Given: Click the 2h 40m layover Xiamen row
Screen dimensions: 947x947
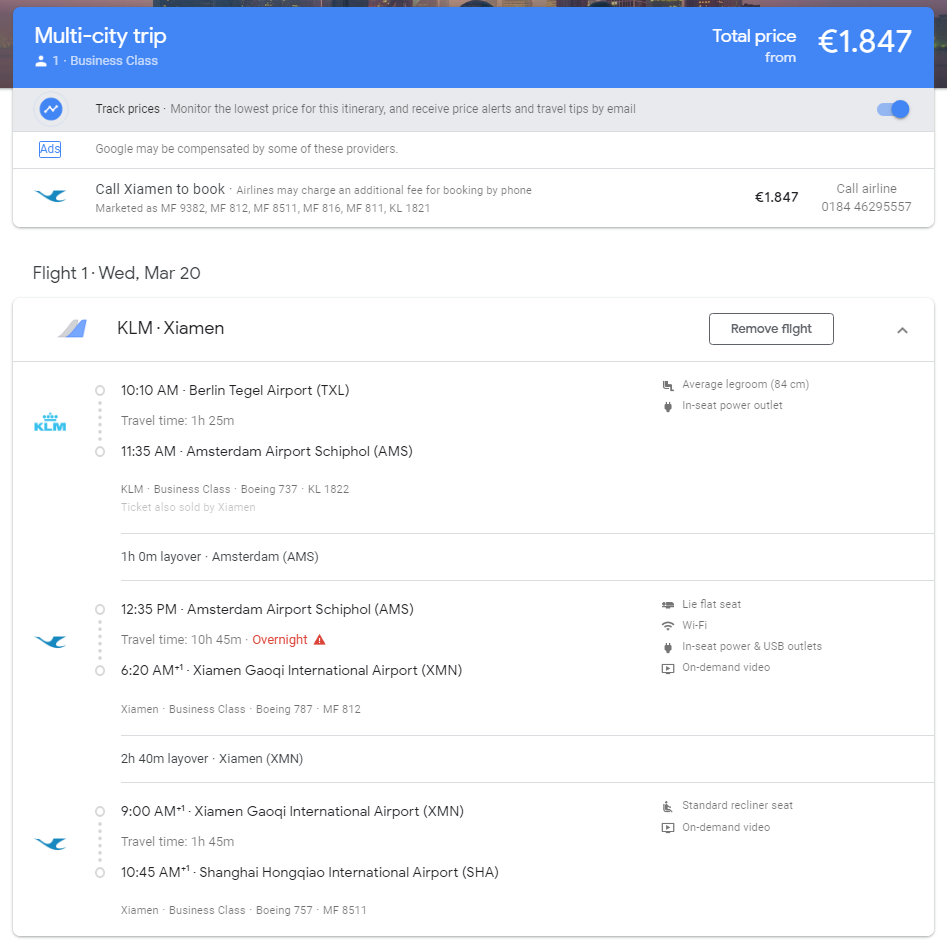Looking at the screenshot, I should pos(212,759).
